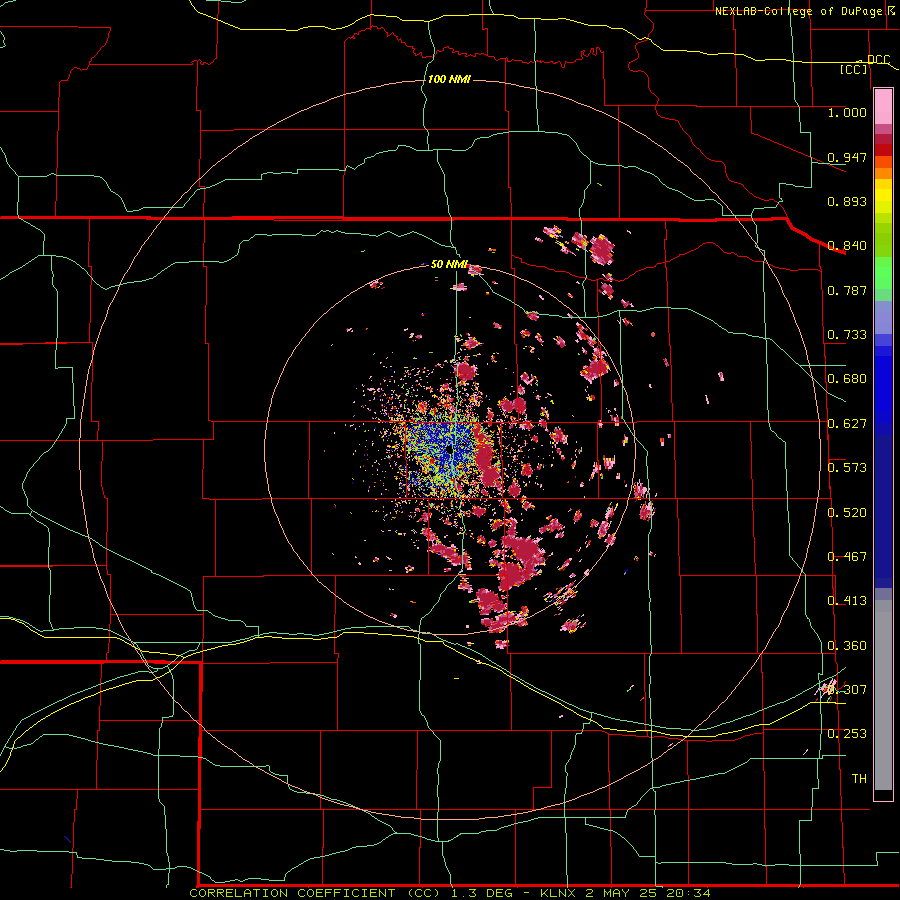Click the KLNX station identifier in caption
Image resolution: width=900 pixels, height=900 pixels.
[x=560, y=893]
